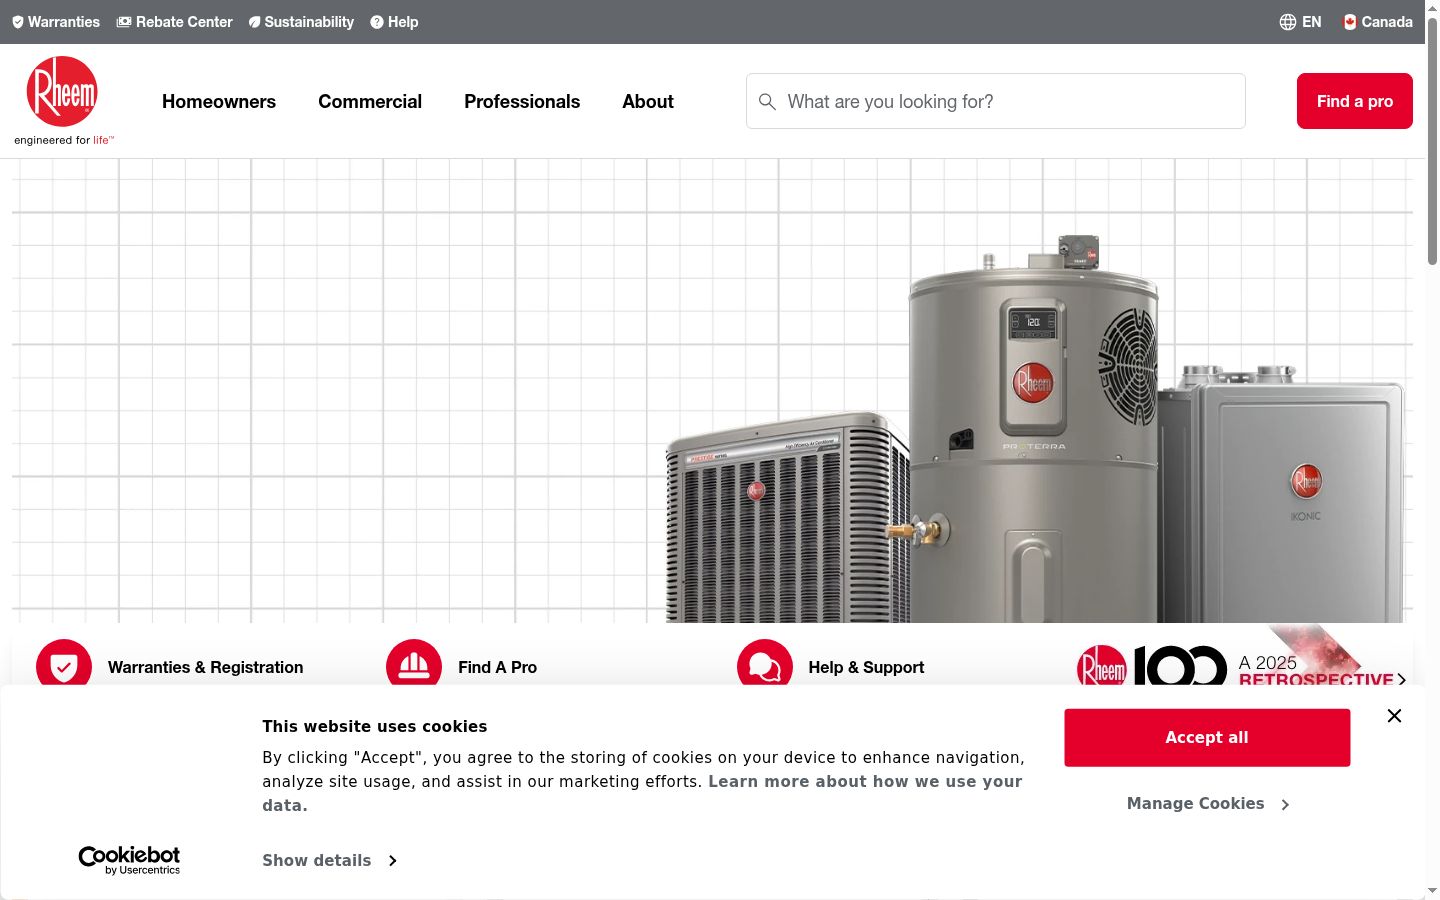
Task: Expand the Show details chevron
Action: [x=392, y=861]
